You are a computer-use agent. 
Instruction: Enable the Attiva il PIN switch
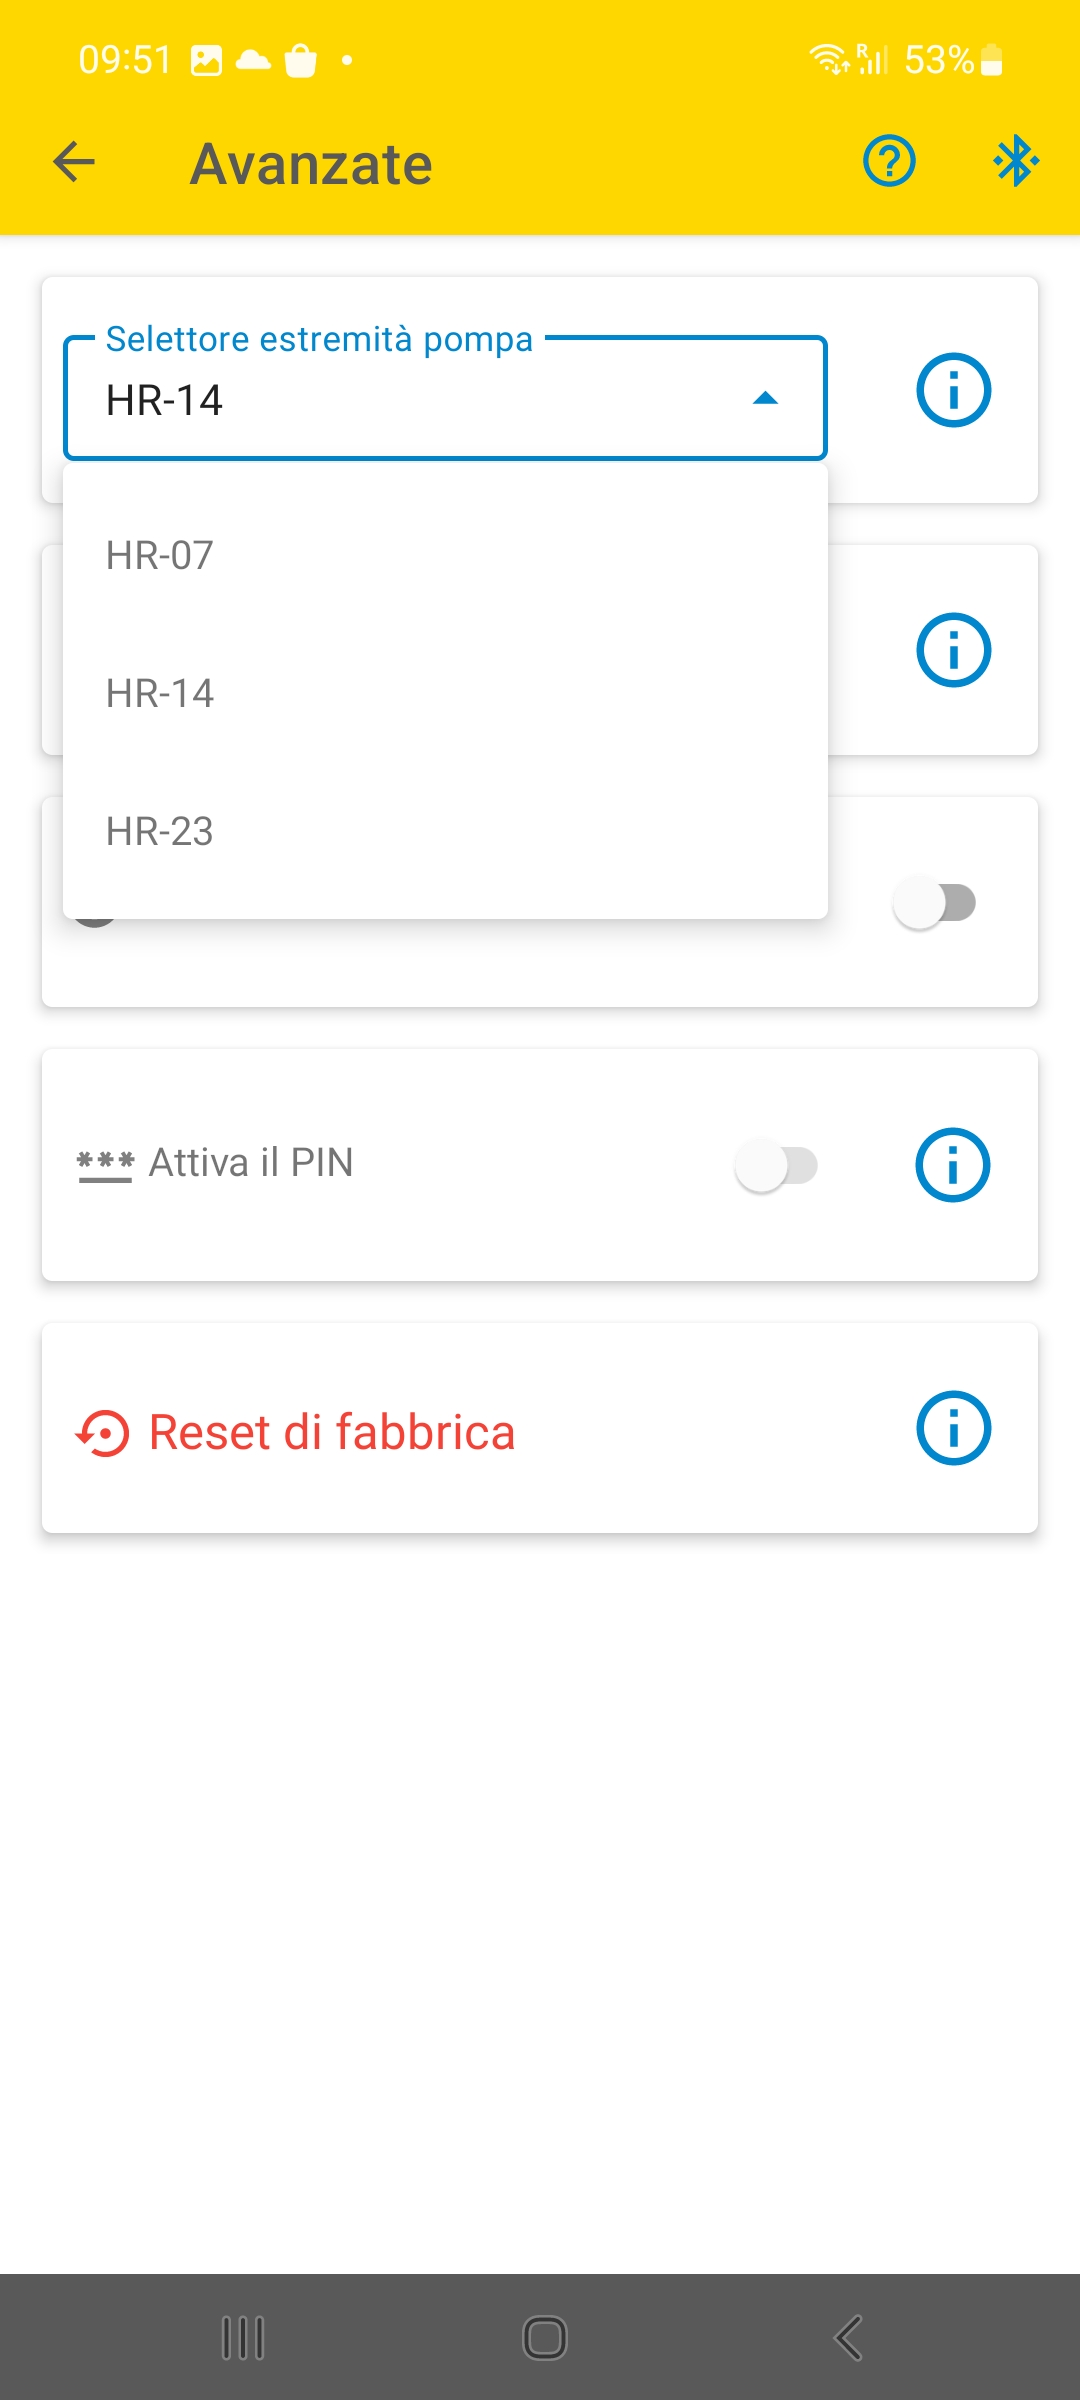point(777,1166)
